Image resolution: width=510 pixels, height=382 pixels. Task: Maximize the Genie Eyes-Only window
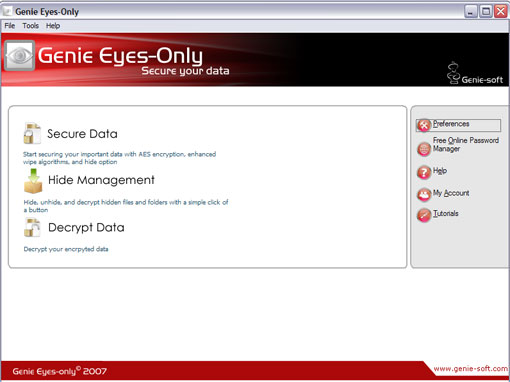tap(486, 12)
